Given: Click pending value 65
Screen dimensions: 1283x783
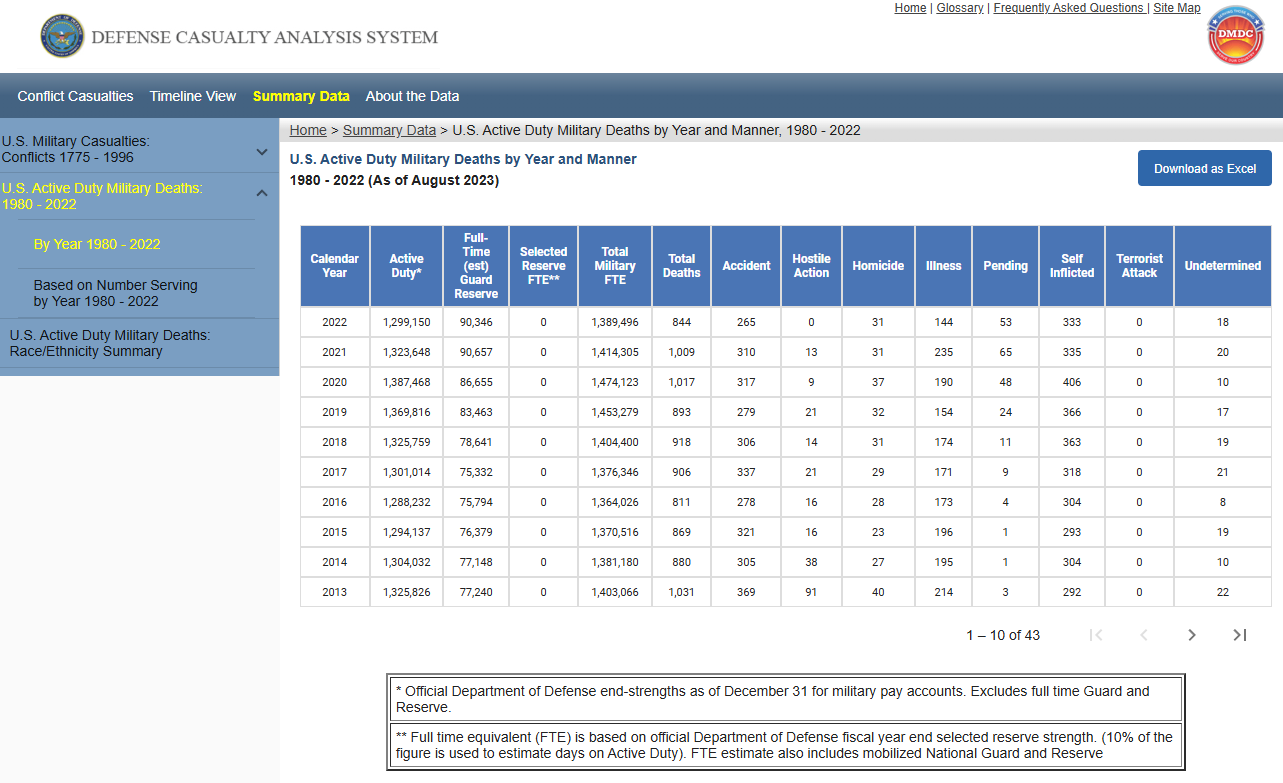Looking at the screenshot, I should [1005, 352].
